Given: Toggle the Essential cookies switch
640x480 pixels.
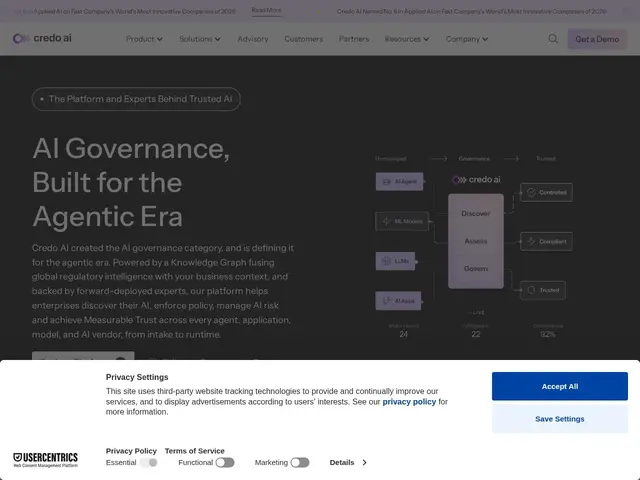Looking at the screenshot, I should point(149,462).
